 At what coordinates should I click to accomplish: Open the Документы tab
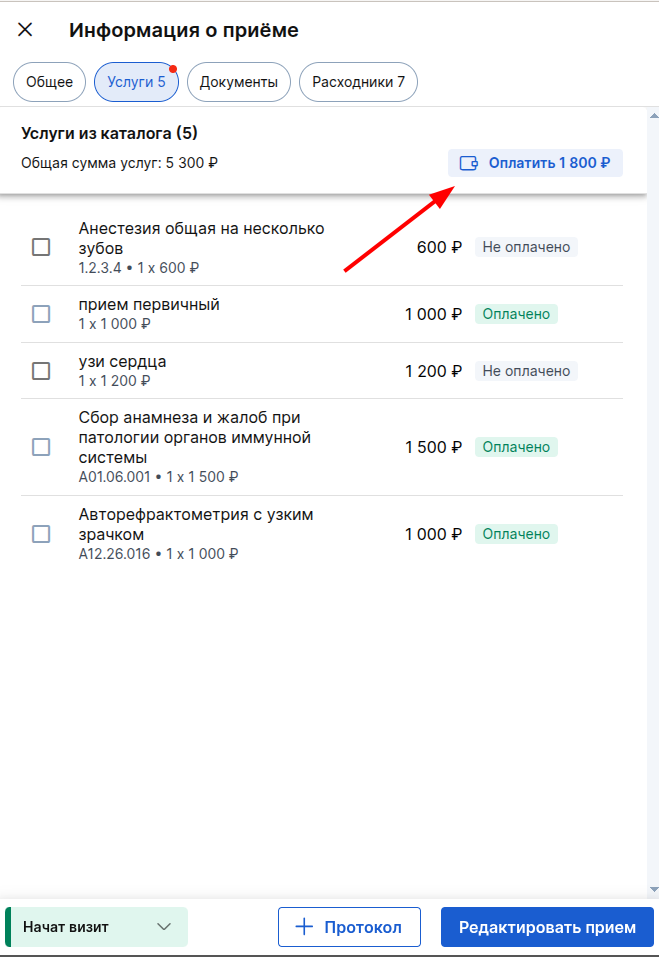(x=239, y=82)
